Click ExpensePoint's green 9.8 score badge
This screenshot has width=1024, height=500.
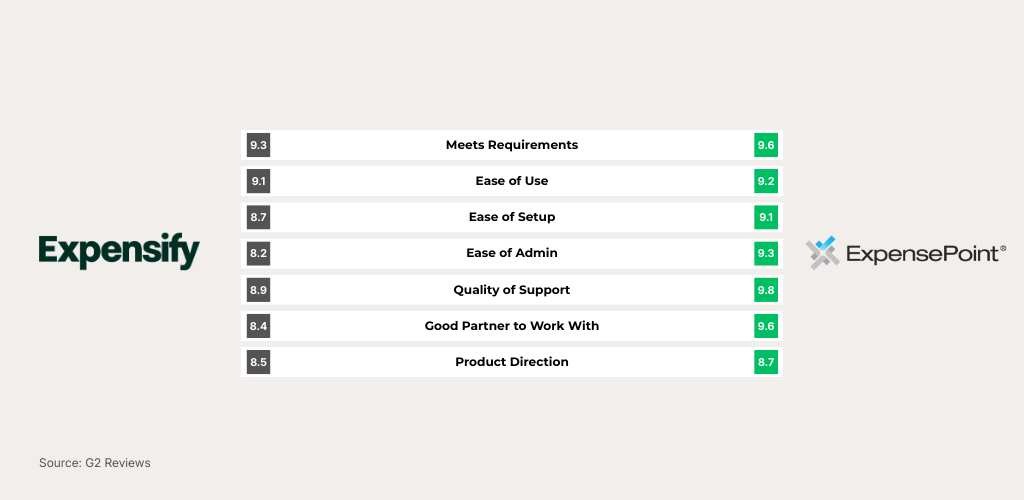(x=766, y=290)
